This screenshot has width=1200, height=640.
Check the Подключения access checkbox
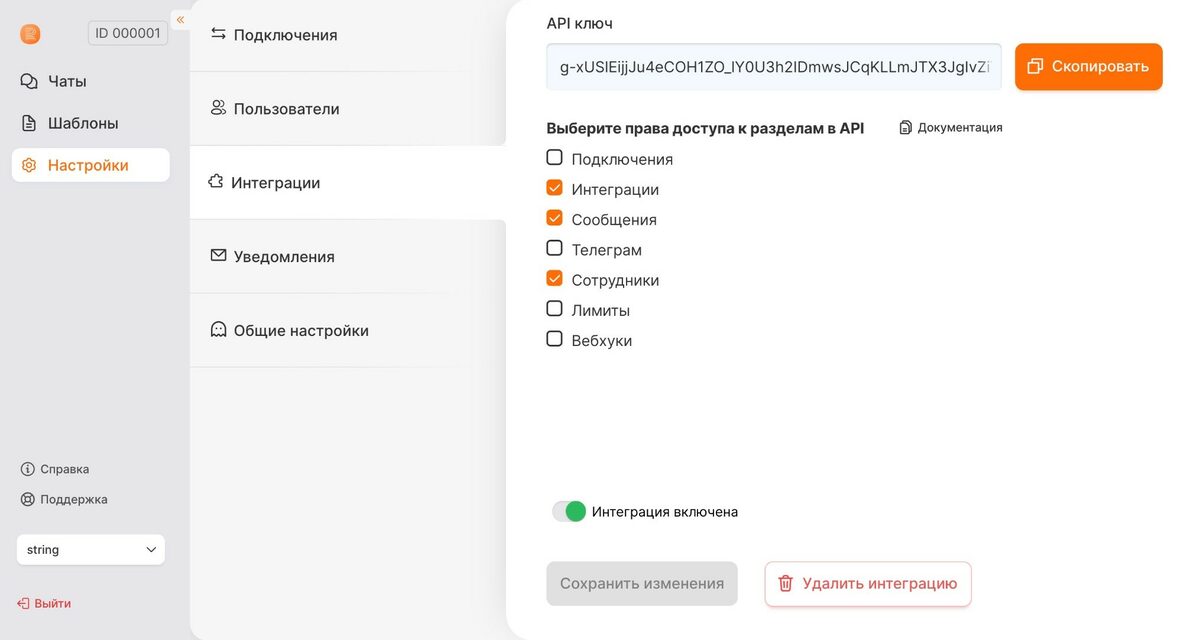click(554, 157)
